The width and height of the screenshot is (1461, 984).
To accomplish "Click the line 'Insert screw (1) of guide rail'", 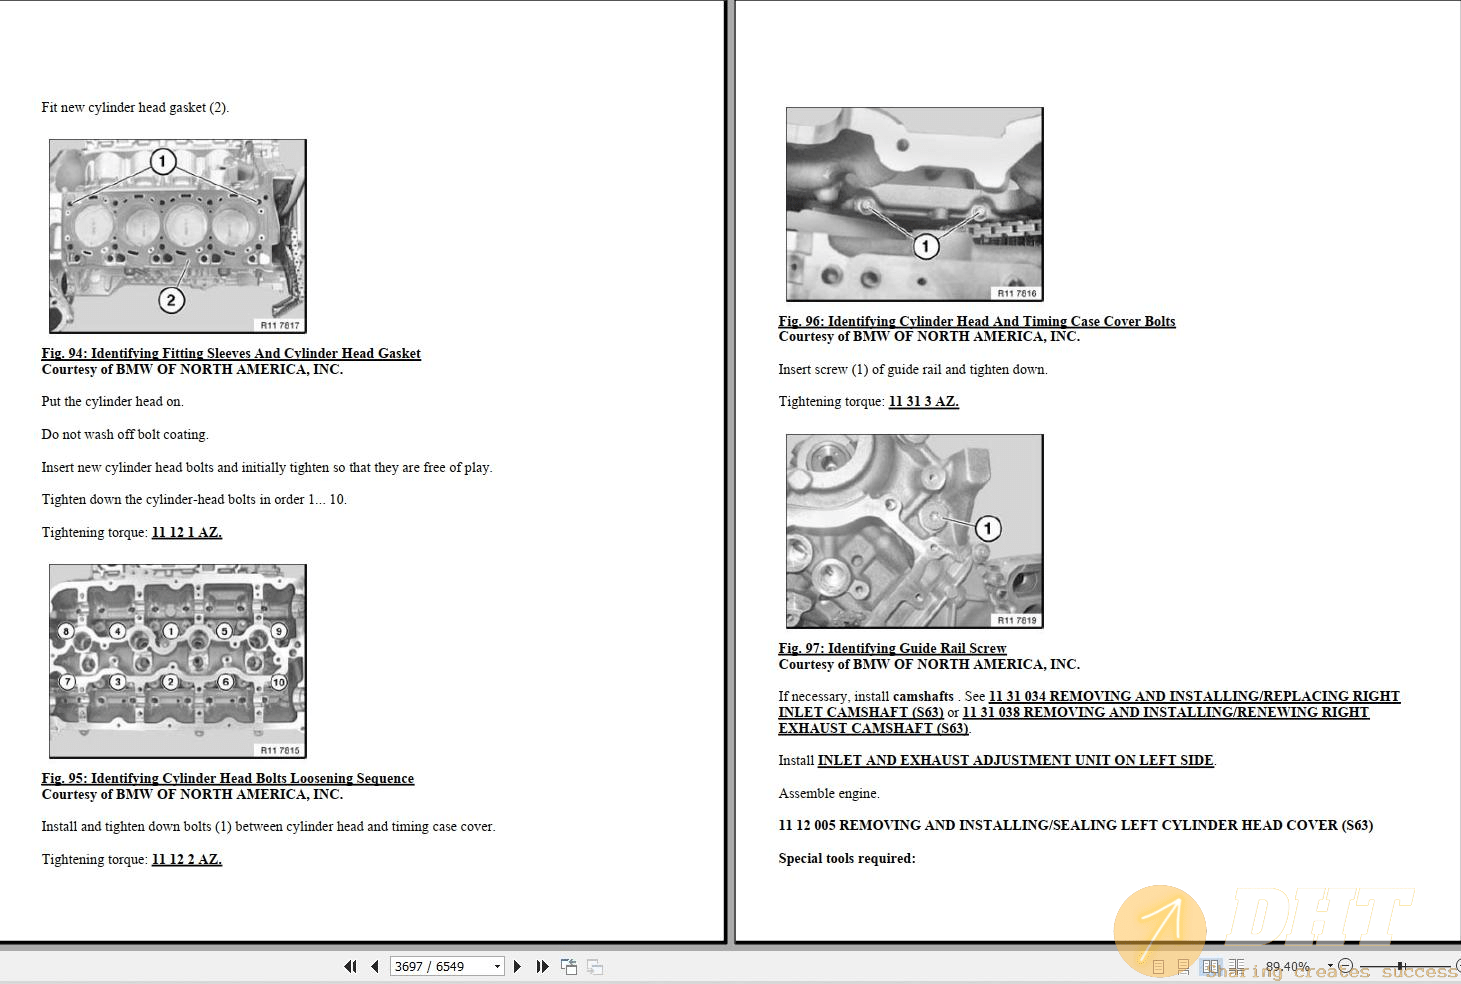I will pos(913,369).
